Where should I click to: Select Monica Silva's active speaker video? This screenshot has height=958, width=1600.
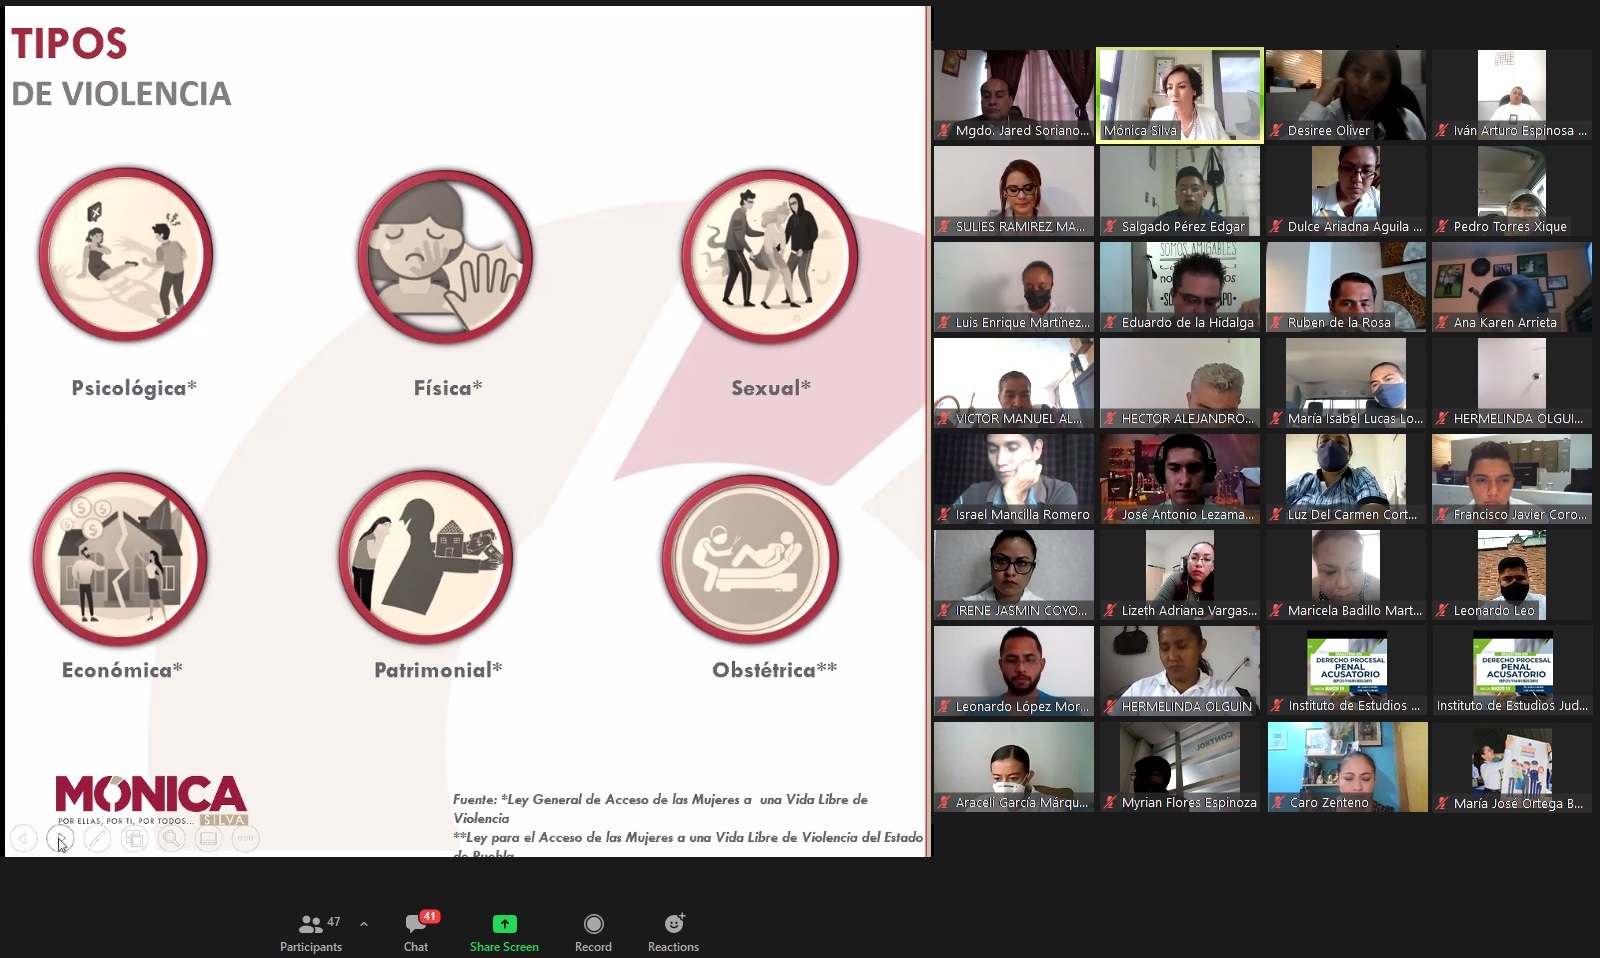pyautogui.click(x=1180, y=95)
